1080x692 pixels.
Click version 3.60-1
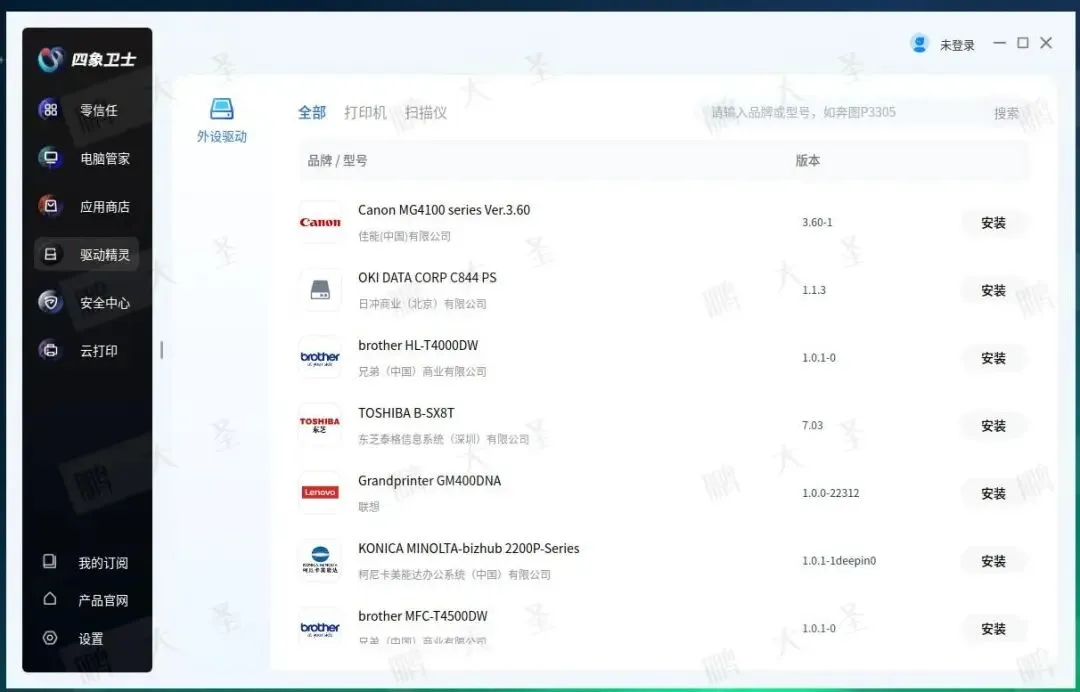tap(817, 222)
